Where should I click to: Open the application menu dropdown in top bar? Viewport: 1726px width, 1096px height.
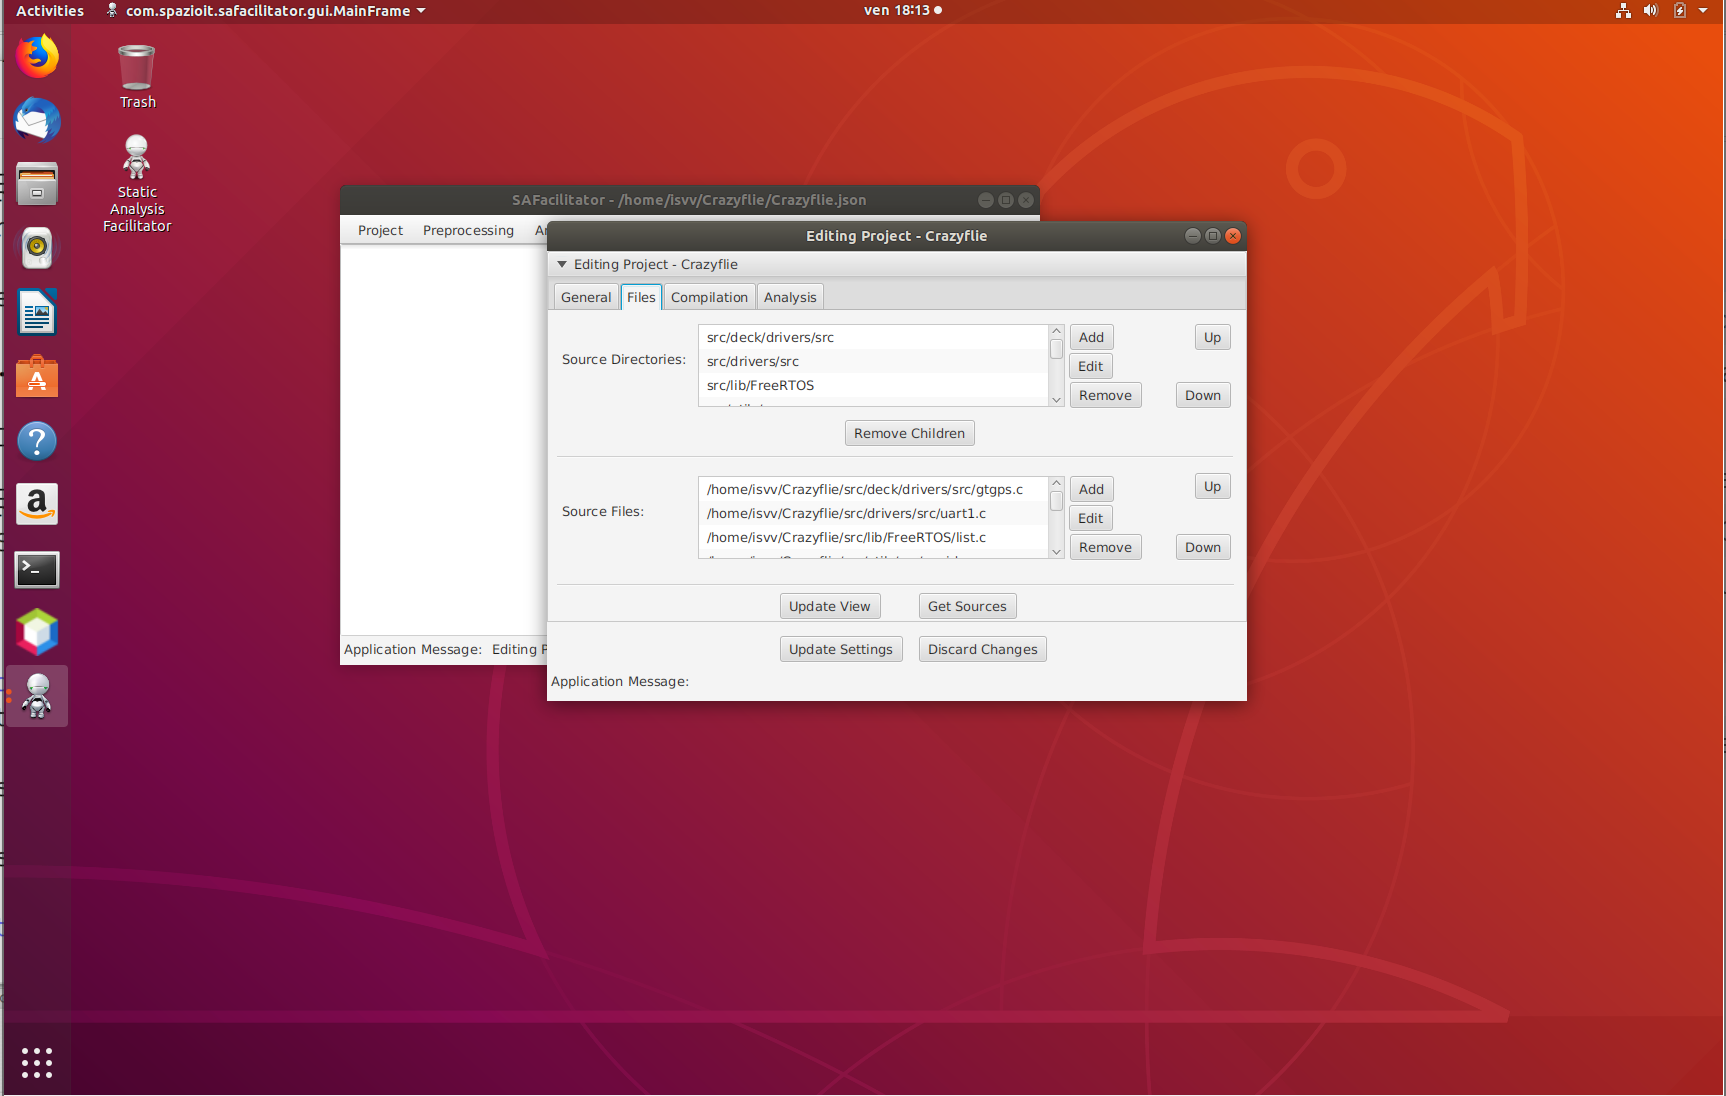[x=267, y=11]
